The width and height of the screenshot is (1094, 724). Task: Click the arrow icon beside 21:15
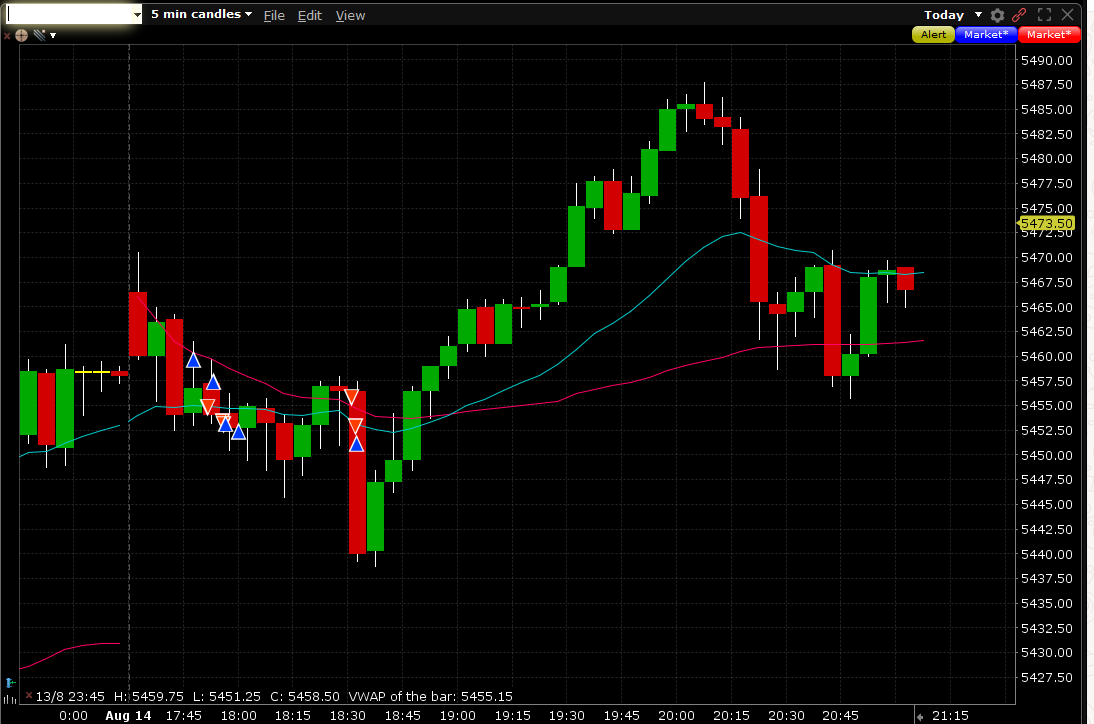pos(920,716)
